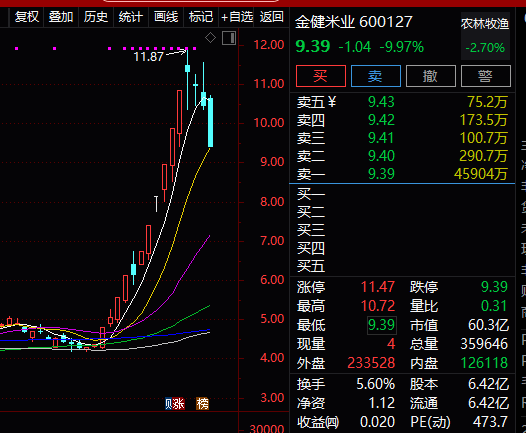Click the red 买 buy button
Viewport: 526px width, 433px height.
(321, 76)
